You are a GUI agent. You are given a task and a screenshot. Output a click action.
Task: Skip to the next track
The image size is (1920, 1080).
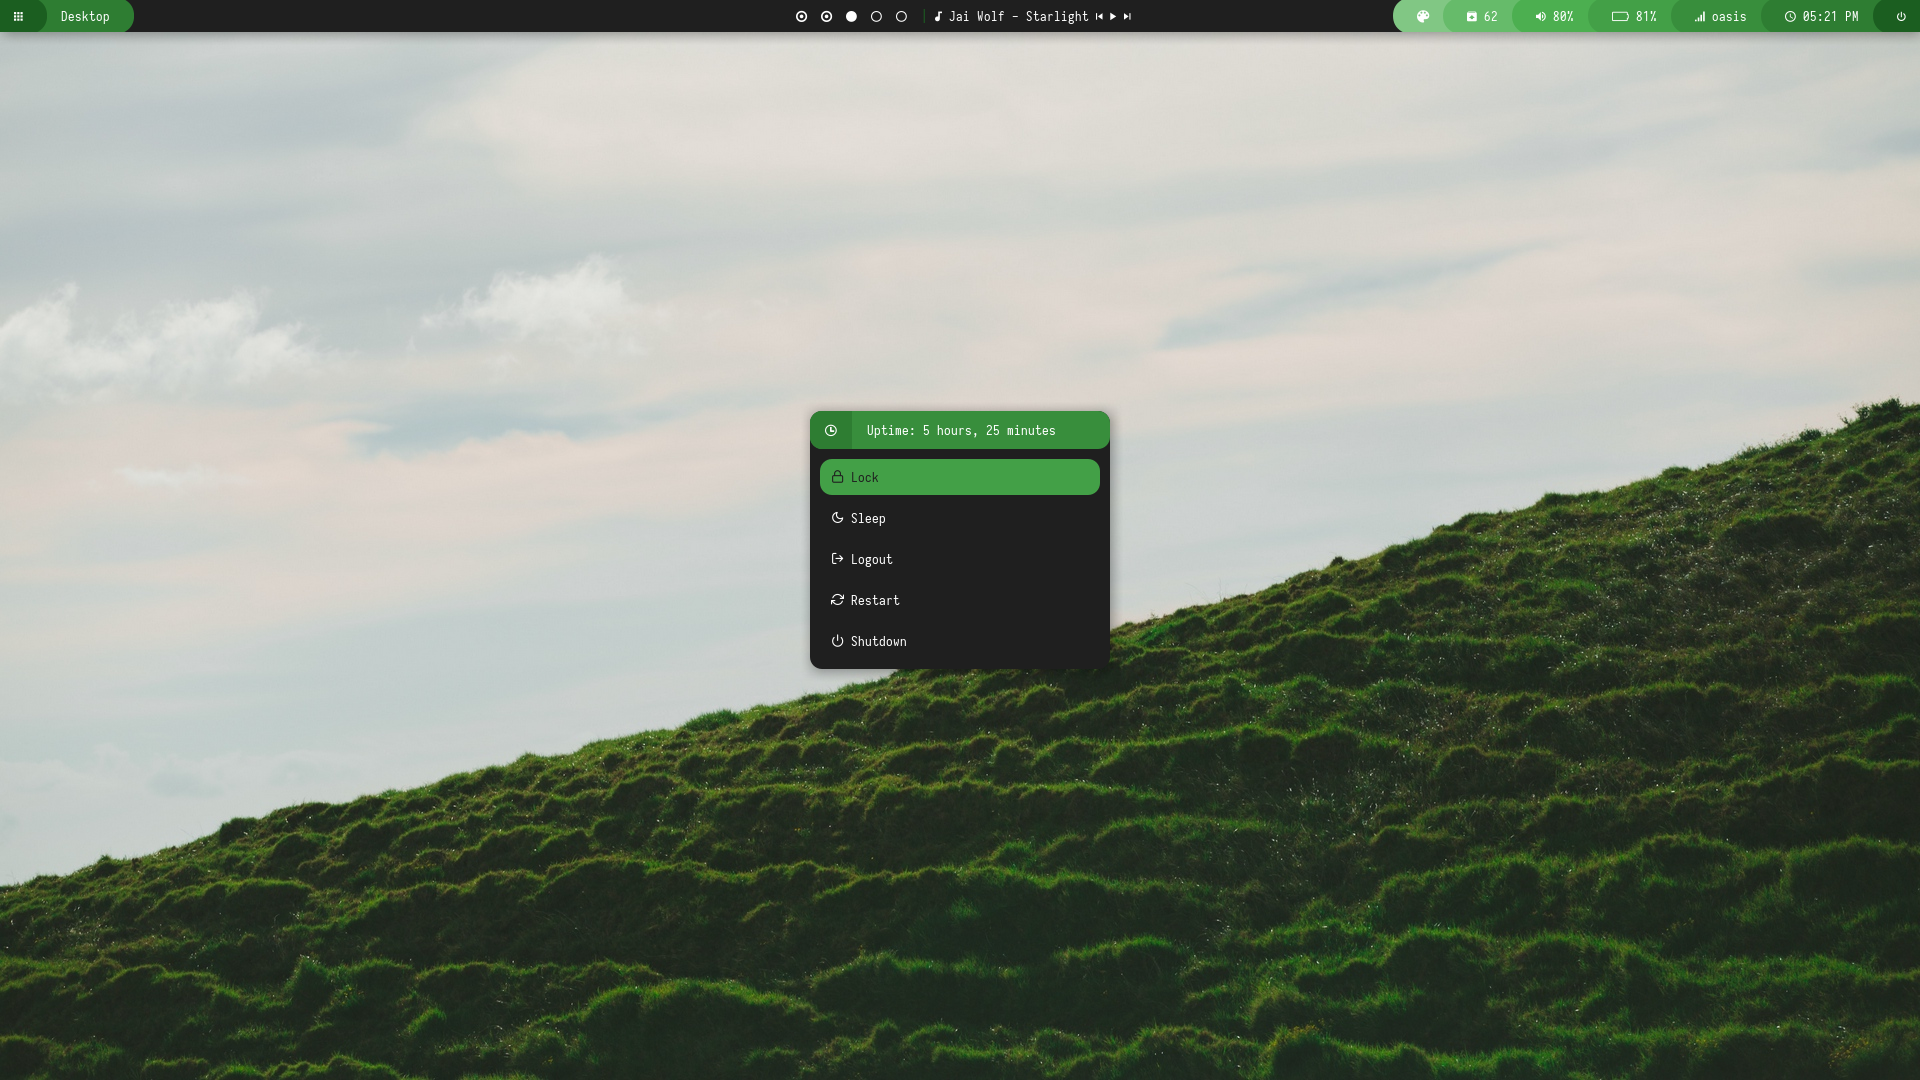point(1127,16)
